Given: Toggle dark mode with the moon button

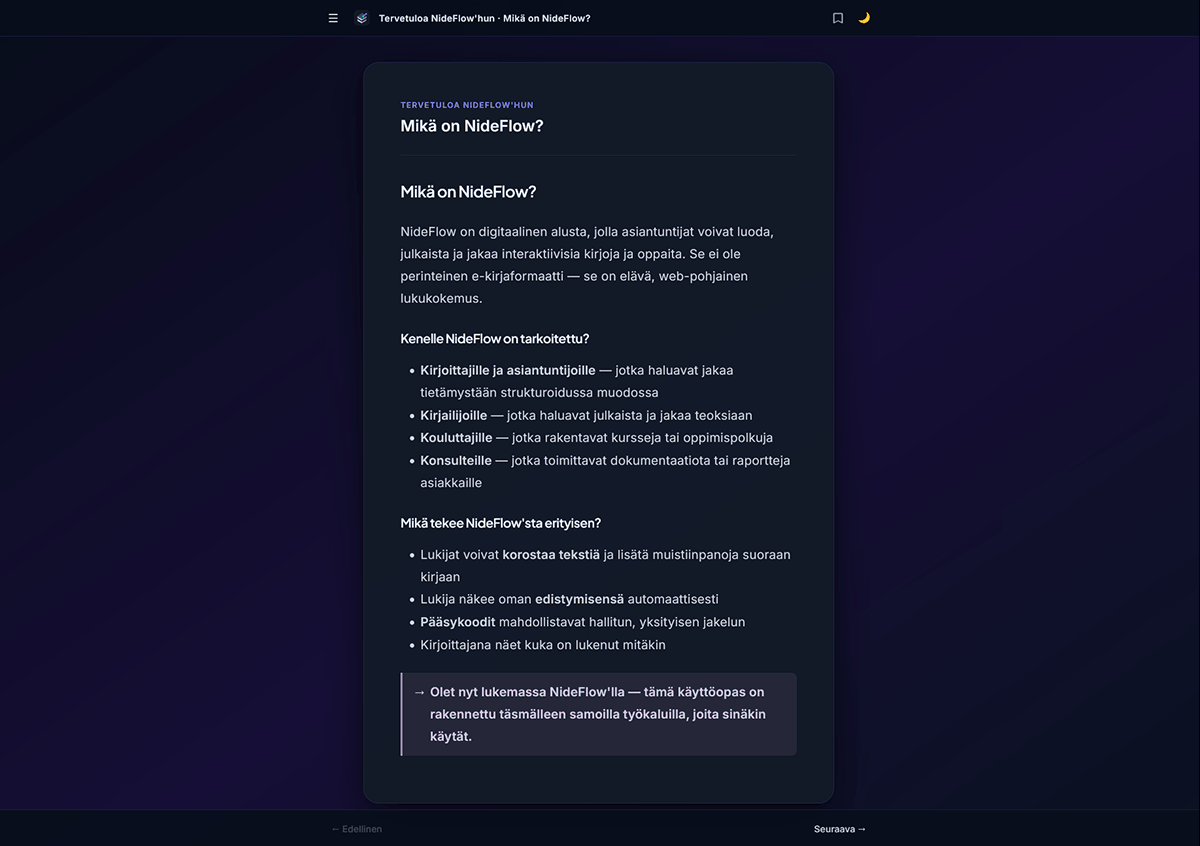Looking at the screenshot, I should coord(864,18).
